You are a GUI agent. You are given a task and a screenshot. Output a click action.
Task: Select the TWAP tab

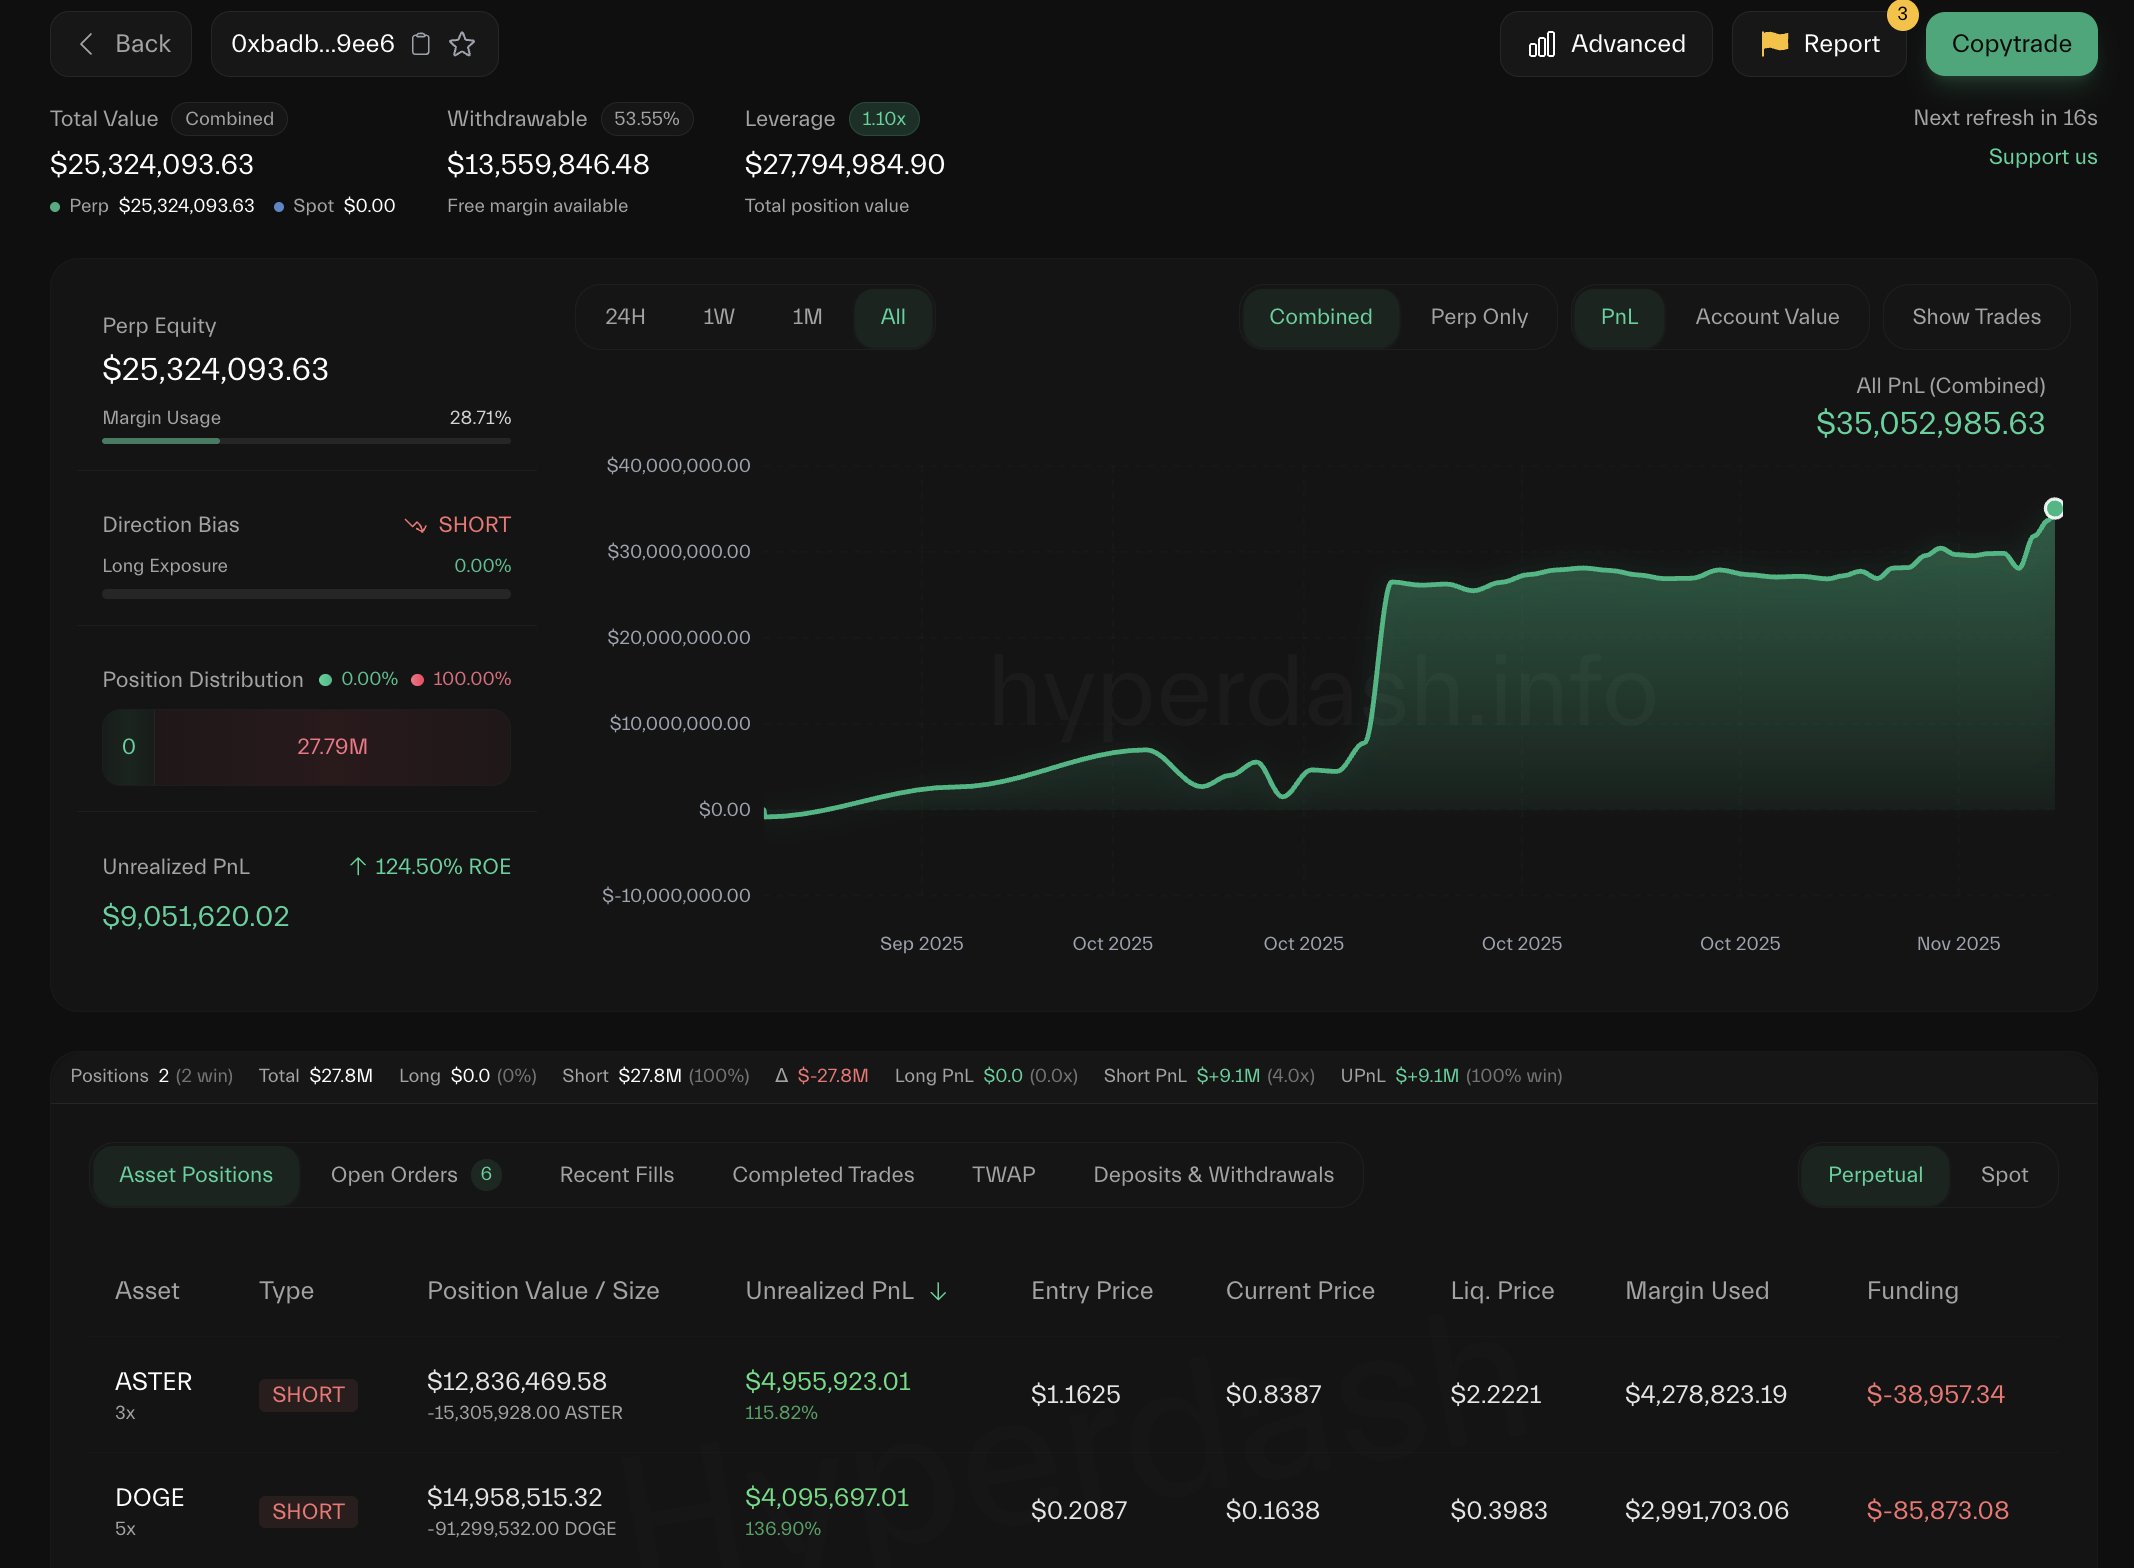coord(1002,1175)
